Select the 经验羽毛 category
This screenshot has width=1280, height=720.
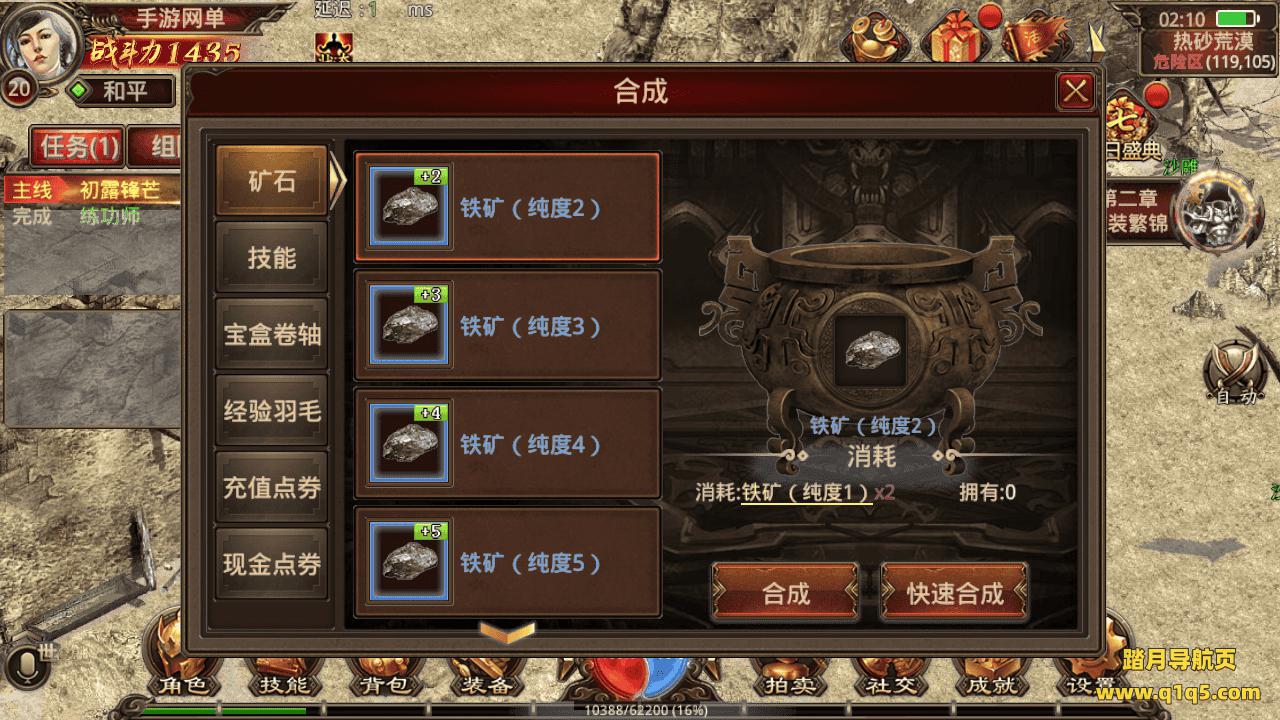point(272,410)
